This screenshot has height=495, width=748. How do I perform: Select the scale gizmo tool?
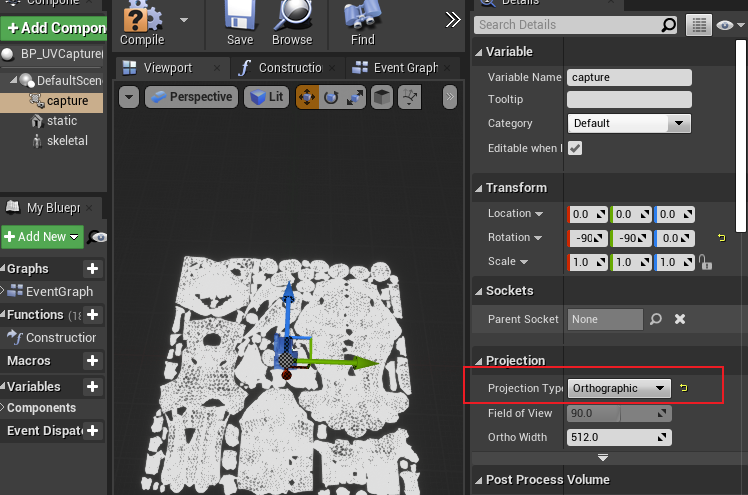point(354,97)
